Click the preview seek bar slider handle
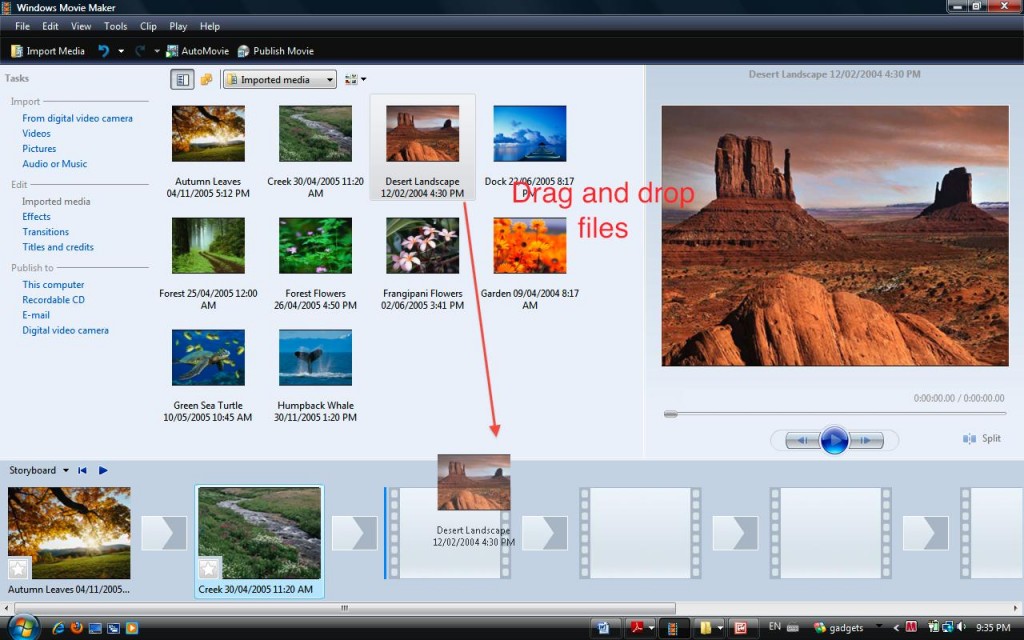1024x640 pixels. click(671, 413)
